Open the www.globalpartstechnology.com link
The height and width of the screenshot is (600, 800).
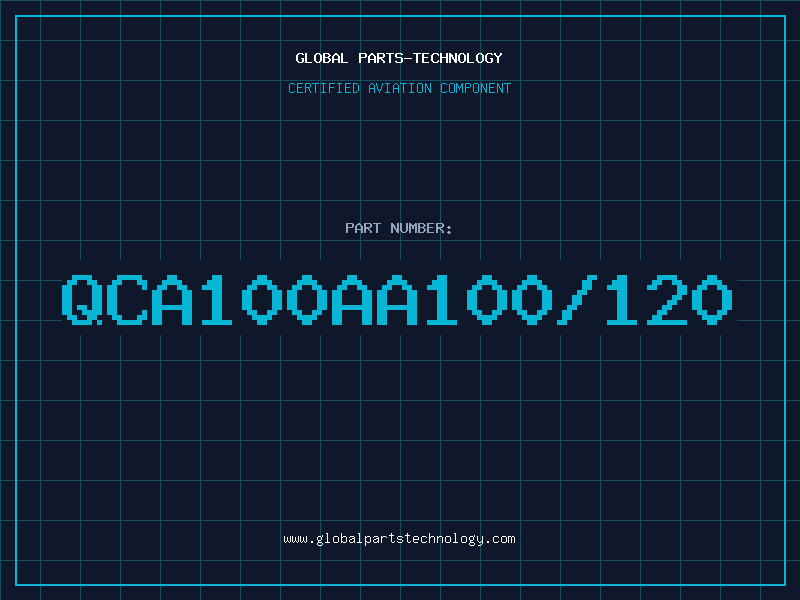399,539
